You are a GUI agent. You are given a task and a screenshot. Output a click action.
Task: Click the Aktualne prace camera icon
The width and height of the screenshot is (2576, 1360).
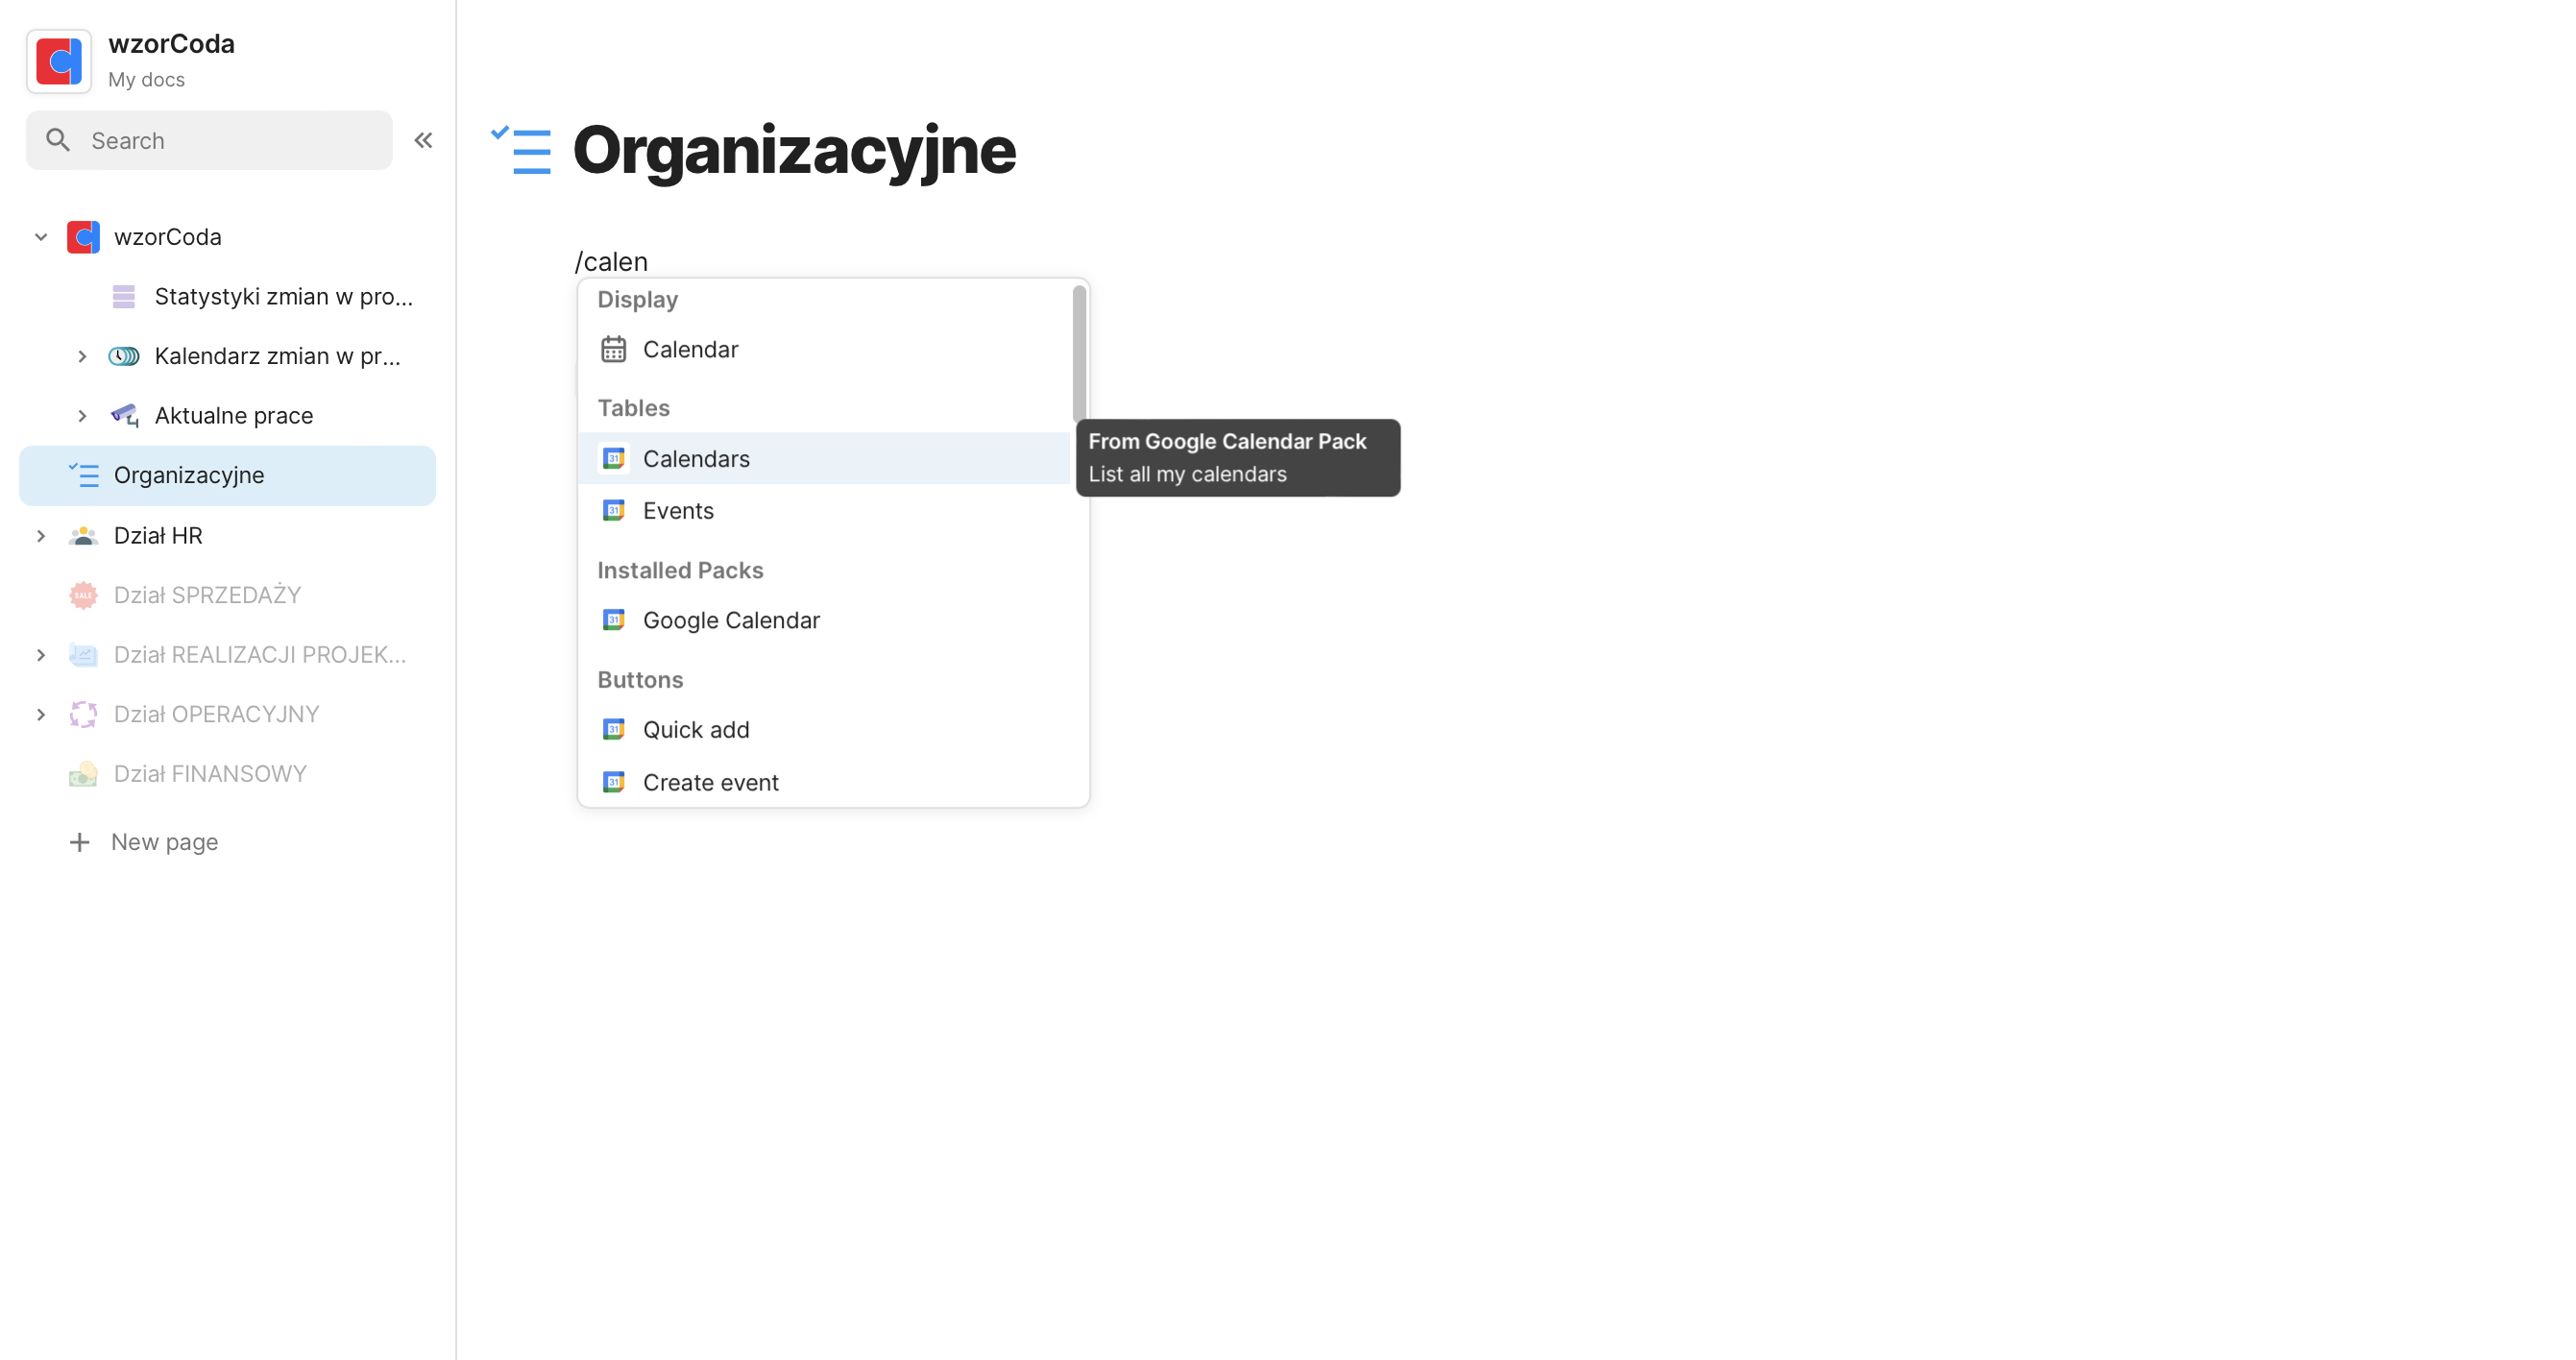(x=124, y=415)
